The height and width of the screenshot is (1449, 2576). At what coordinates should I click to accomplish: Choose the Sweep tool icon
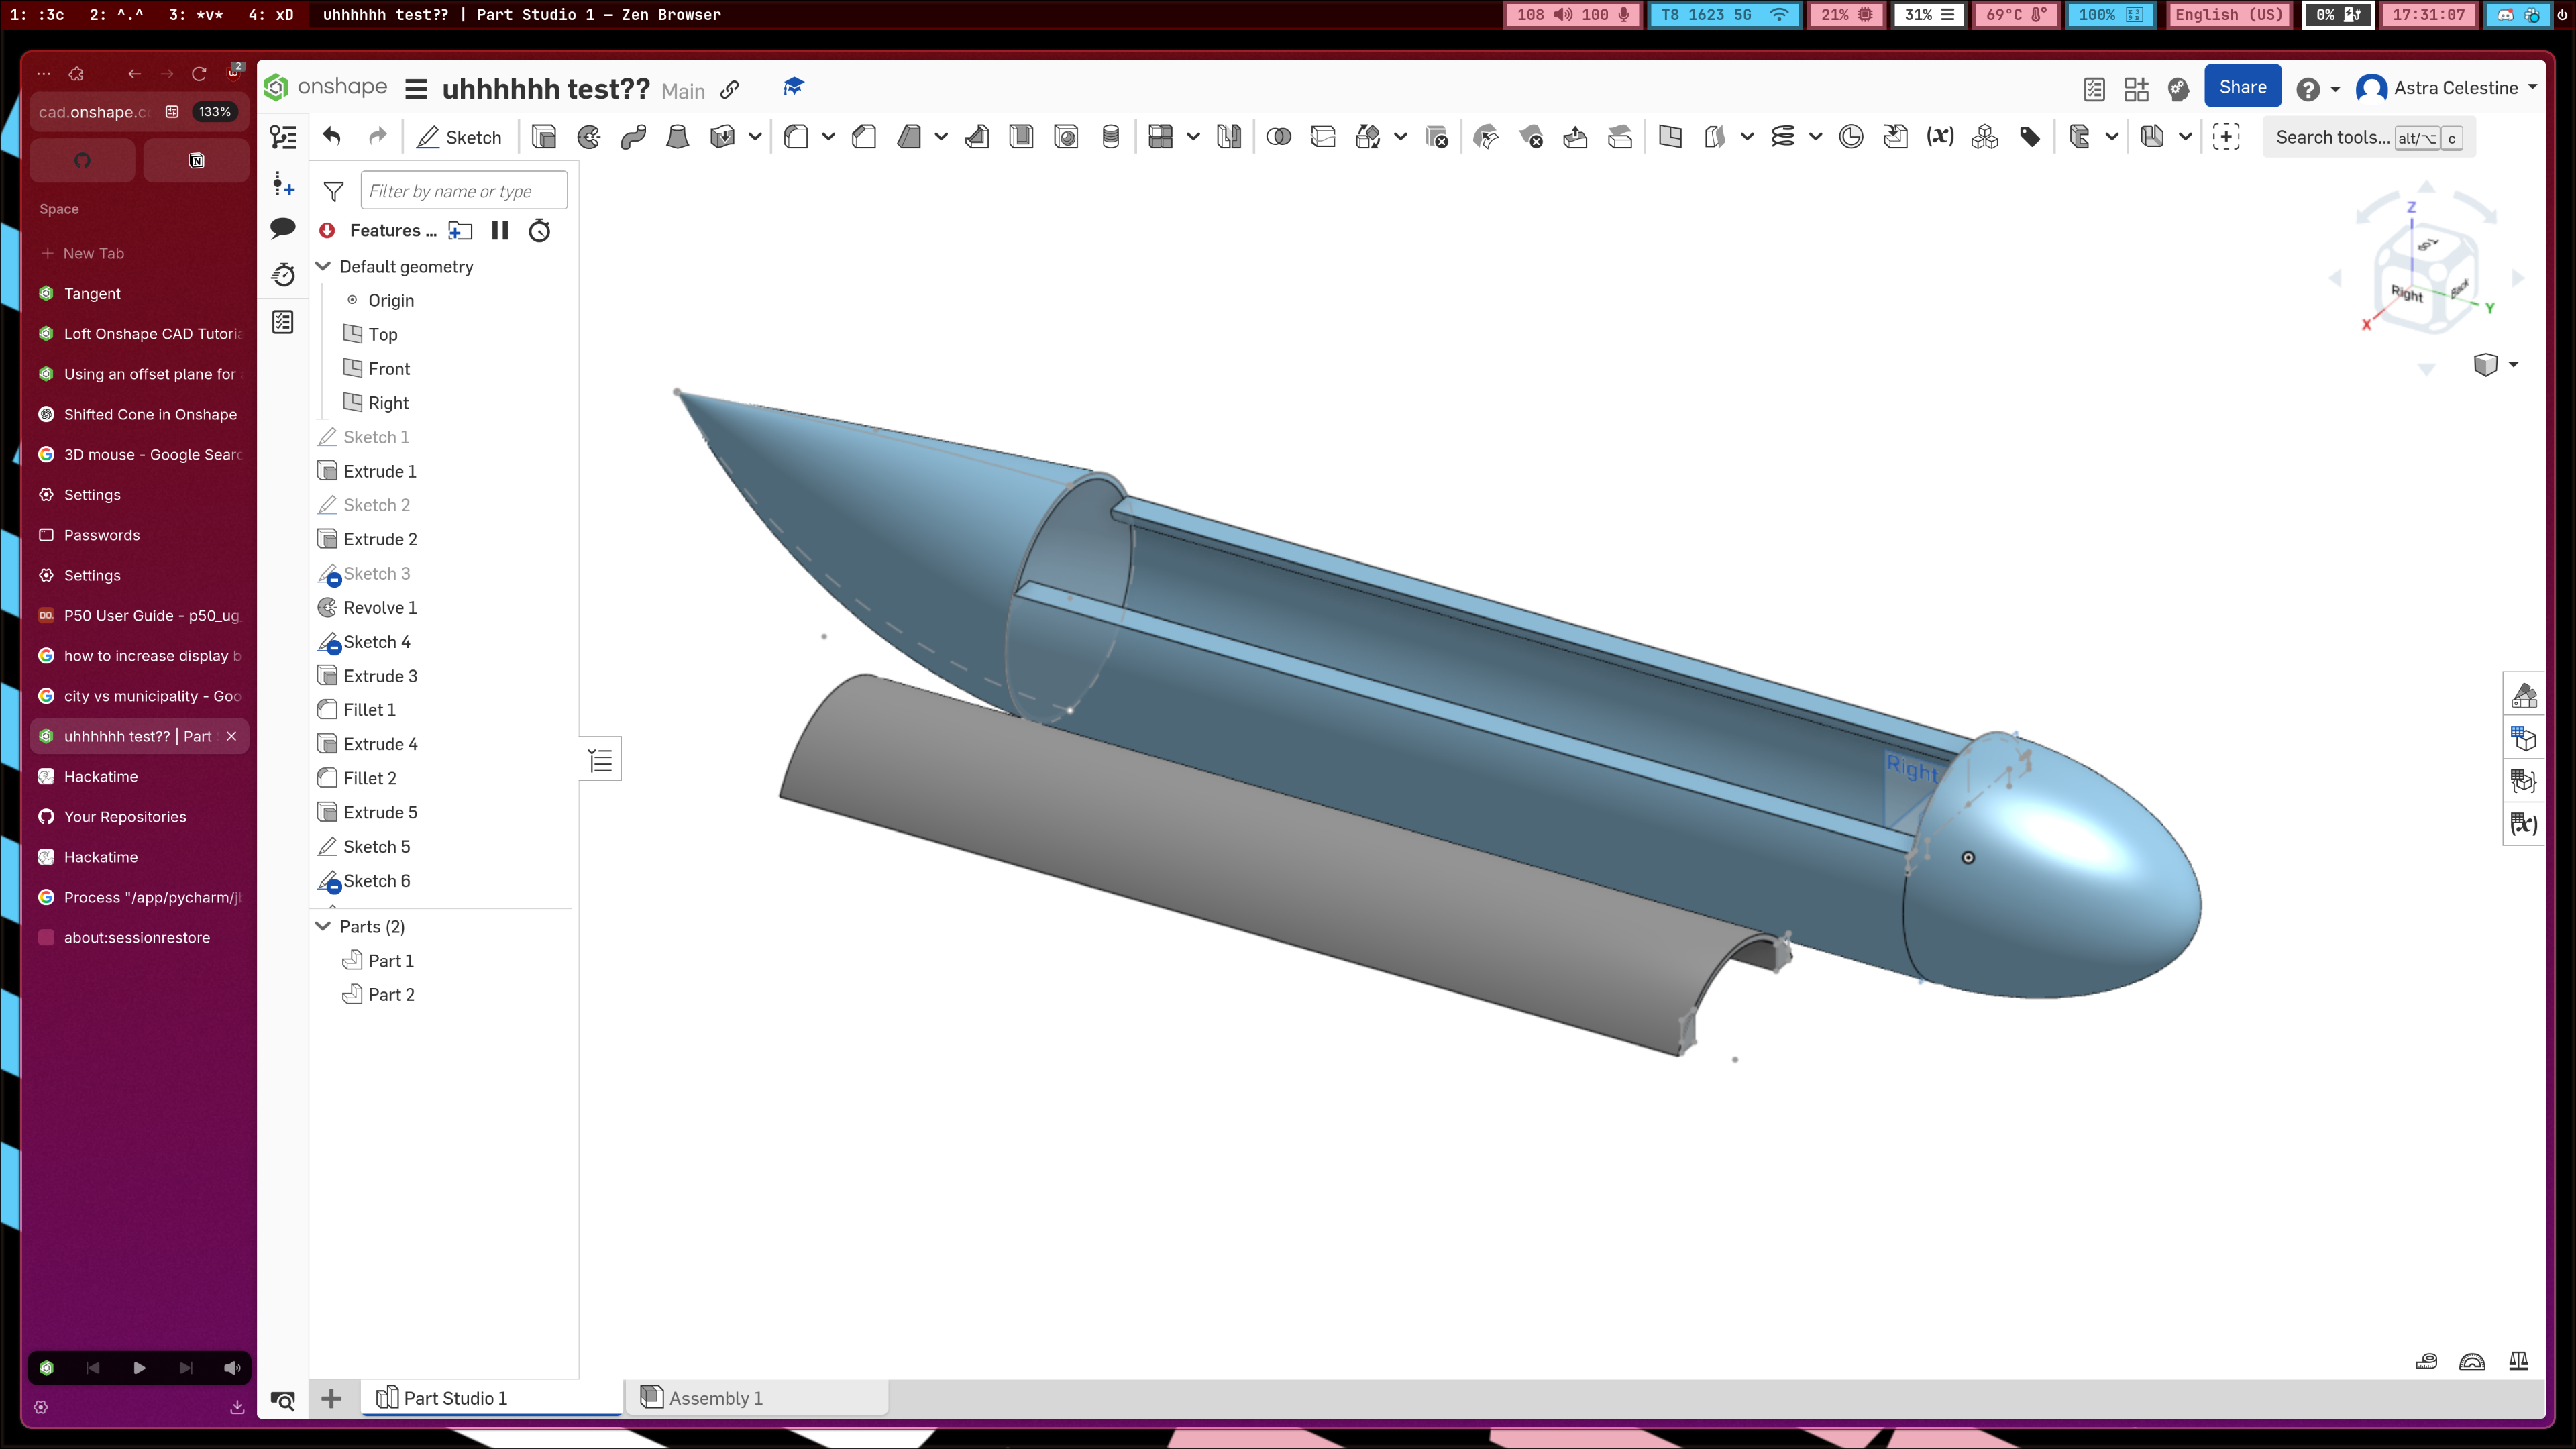(633, 137)
